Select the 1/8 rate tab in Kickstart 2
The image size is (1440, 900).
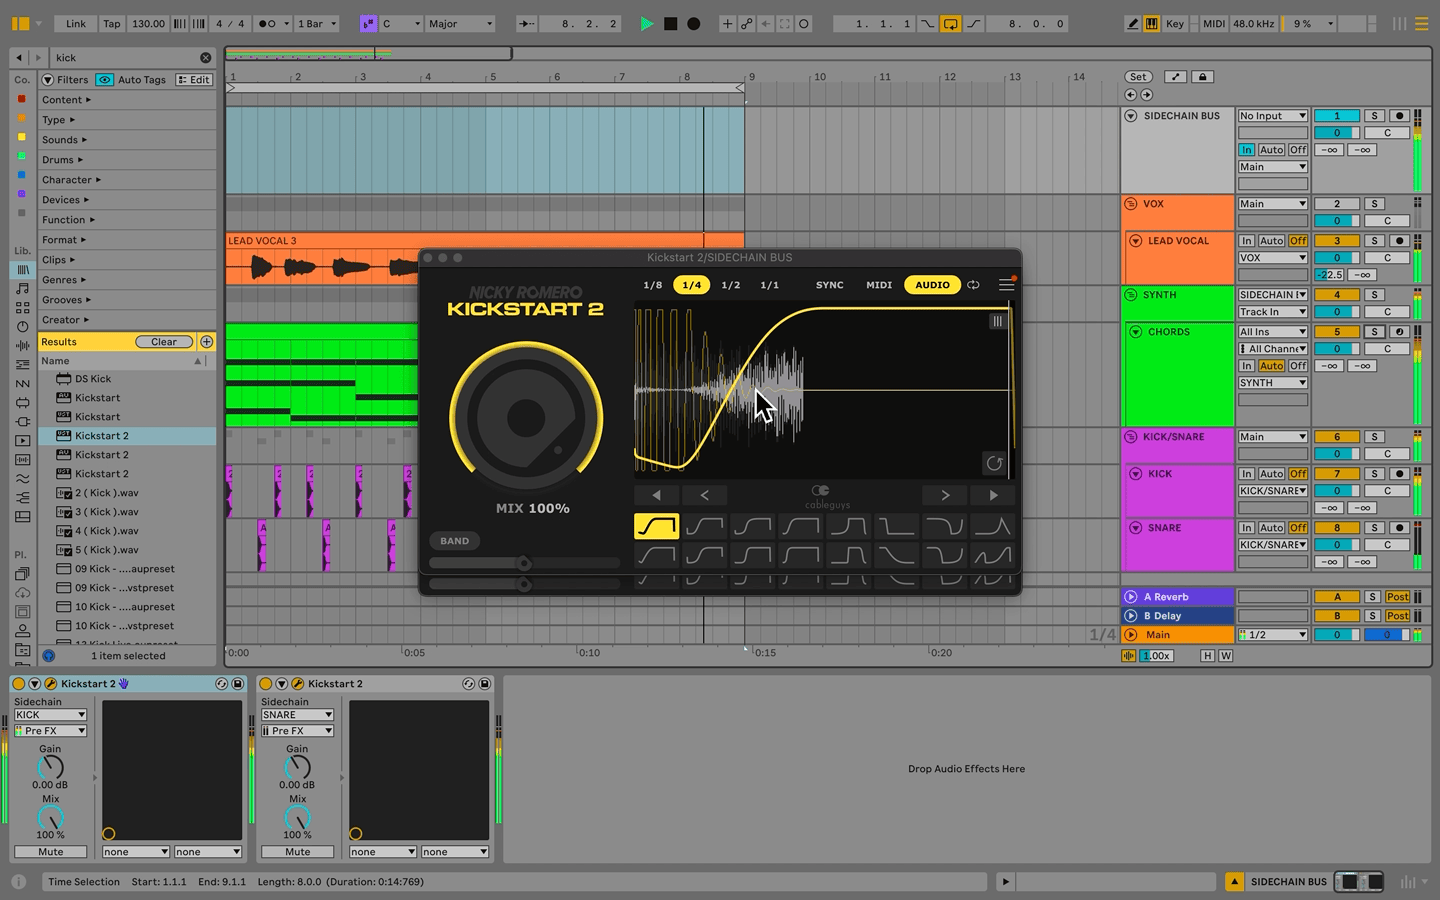coord(652,285)
